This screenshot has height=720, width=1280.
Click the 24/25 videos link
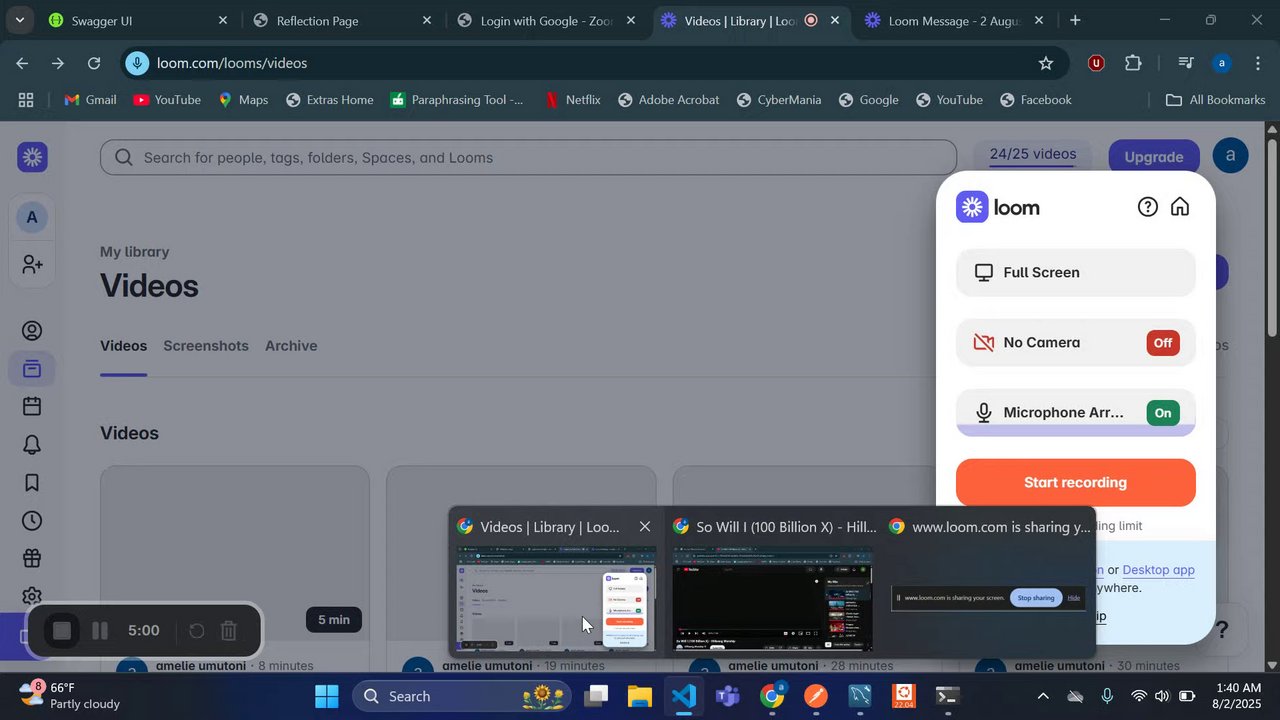1033,154
